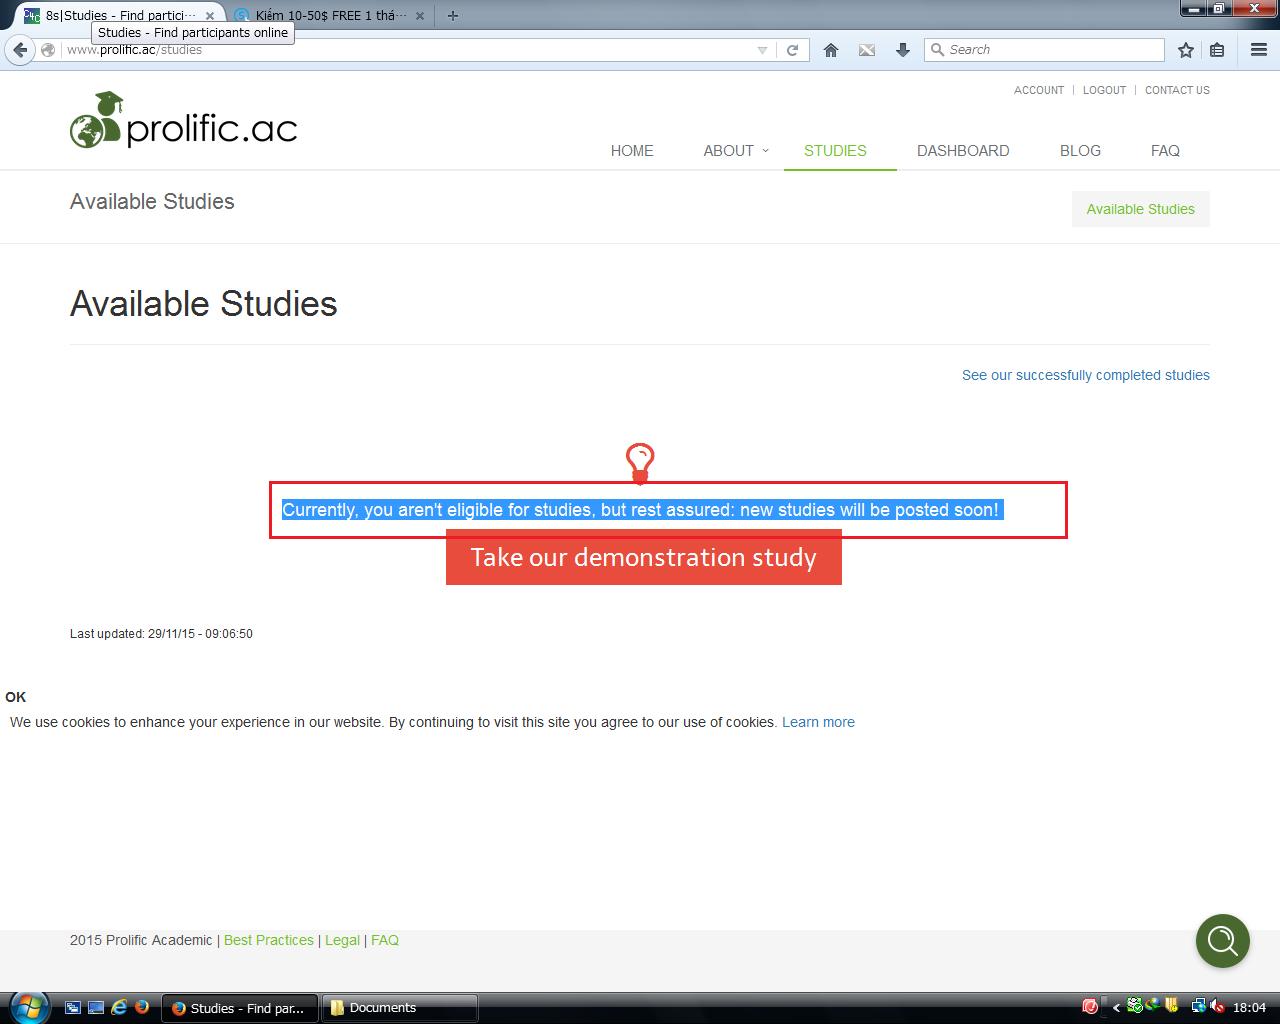
Task: Dismiss the cookie notice with OK
Action: click(15, 697)
